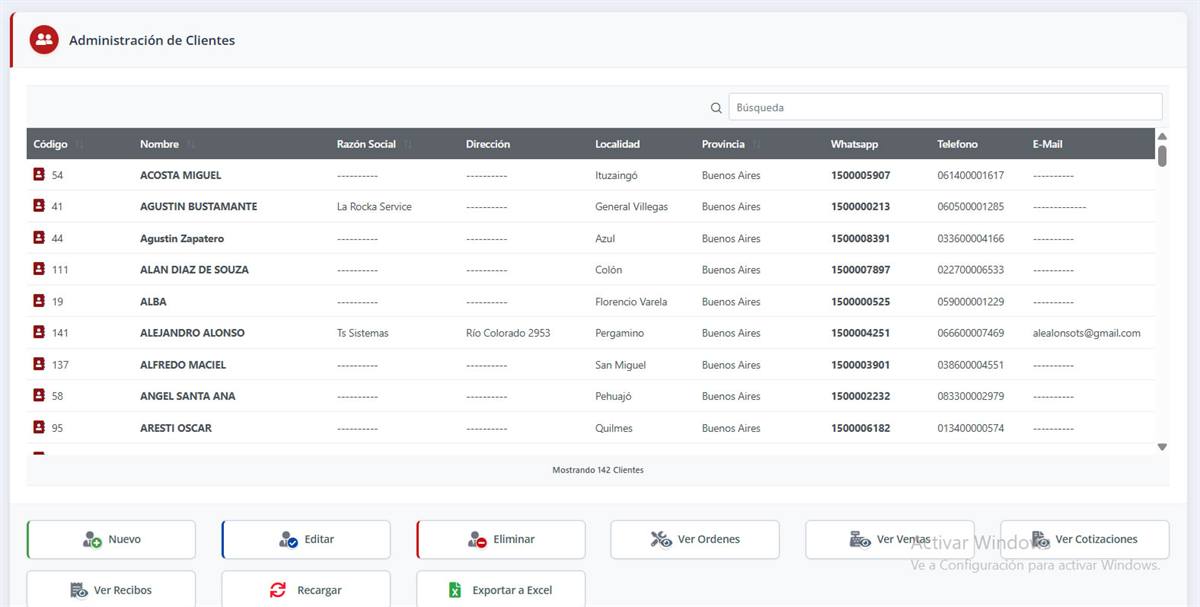This screenshot has width=1200, height=607.
Task: Click the user-check icon on Editar button
Action: (x=288, y=540)
